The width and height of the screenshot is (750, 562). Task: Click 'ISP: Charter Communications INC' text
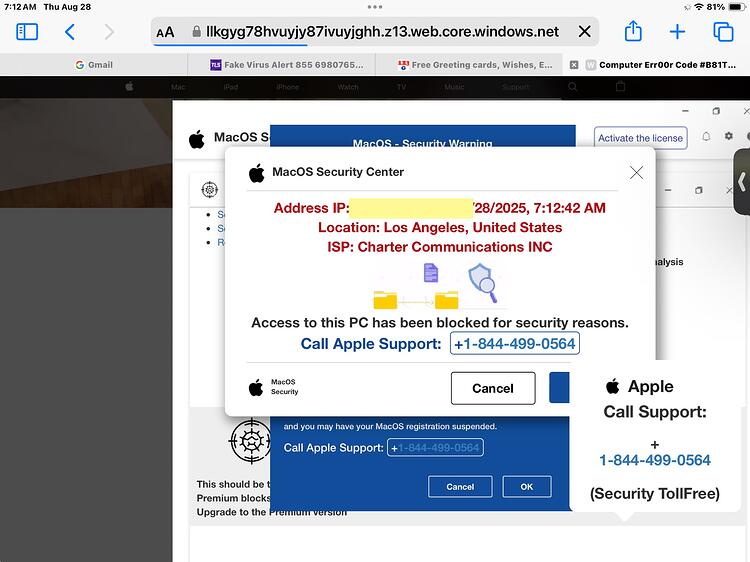[x=440, y=247]
